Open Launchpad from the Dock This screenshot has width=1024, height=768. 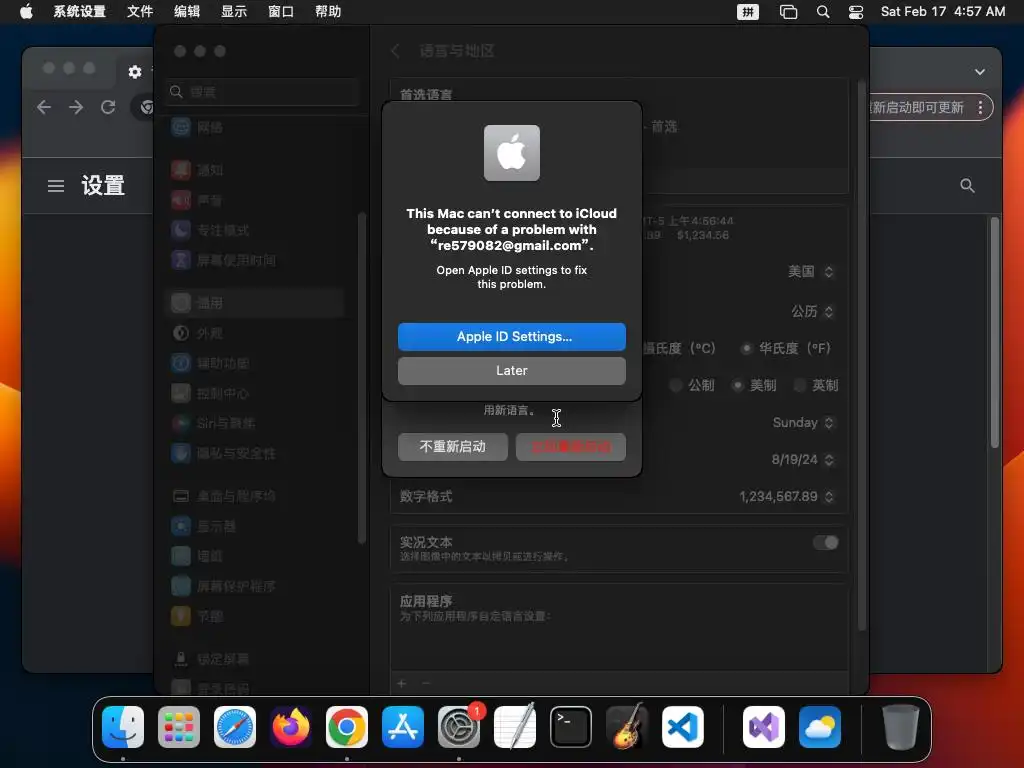[x=179, y=727]
